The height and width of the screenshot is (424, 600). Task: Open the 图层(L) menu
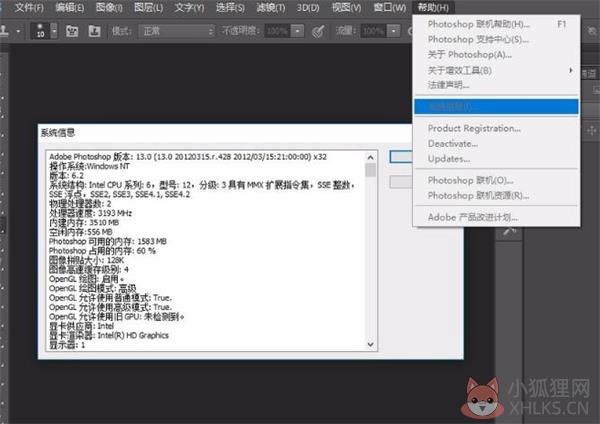click(148, 7)
